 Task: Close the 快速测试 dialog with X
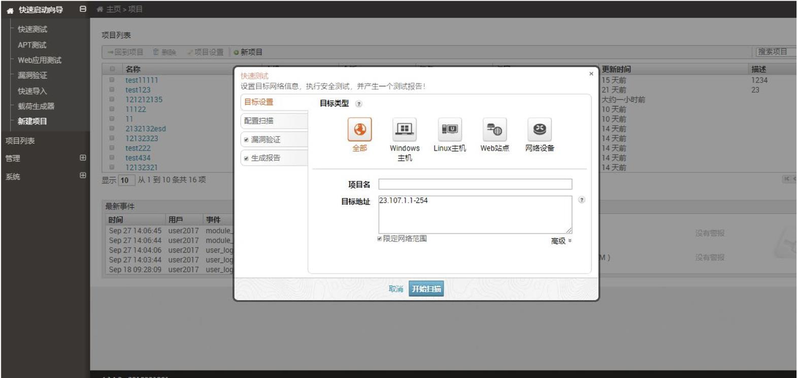tap(591, 74)
